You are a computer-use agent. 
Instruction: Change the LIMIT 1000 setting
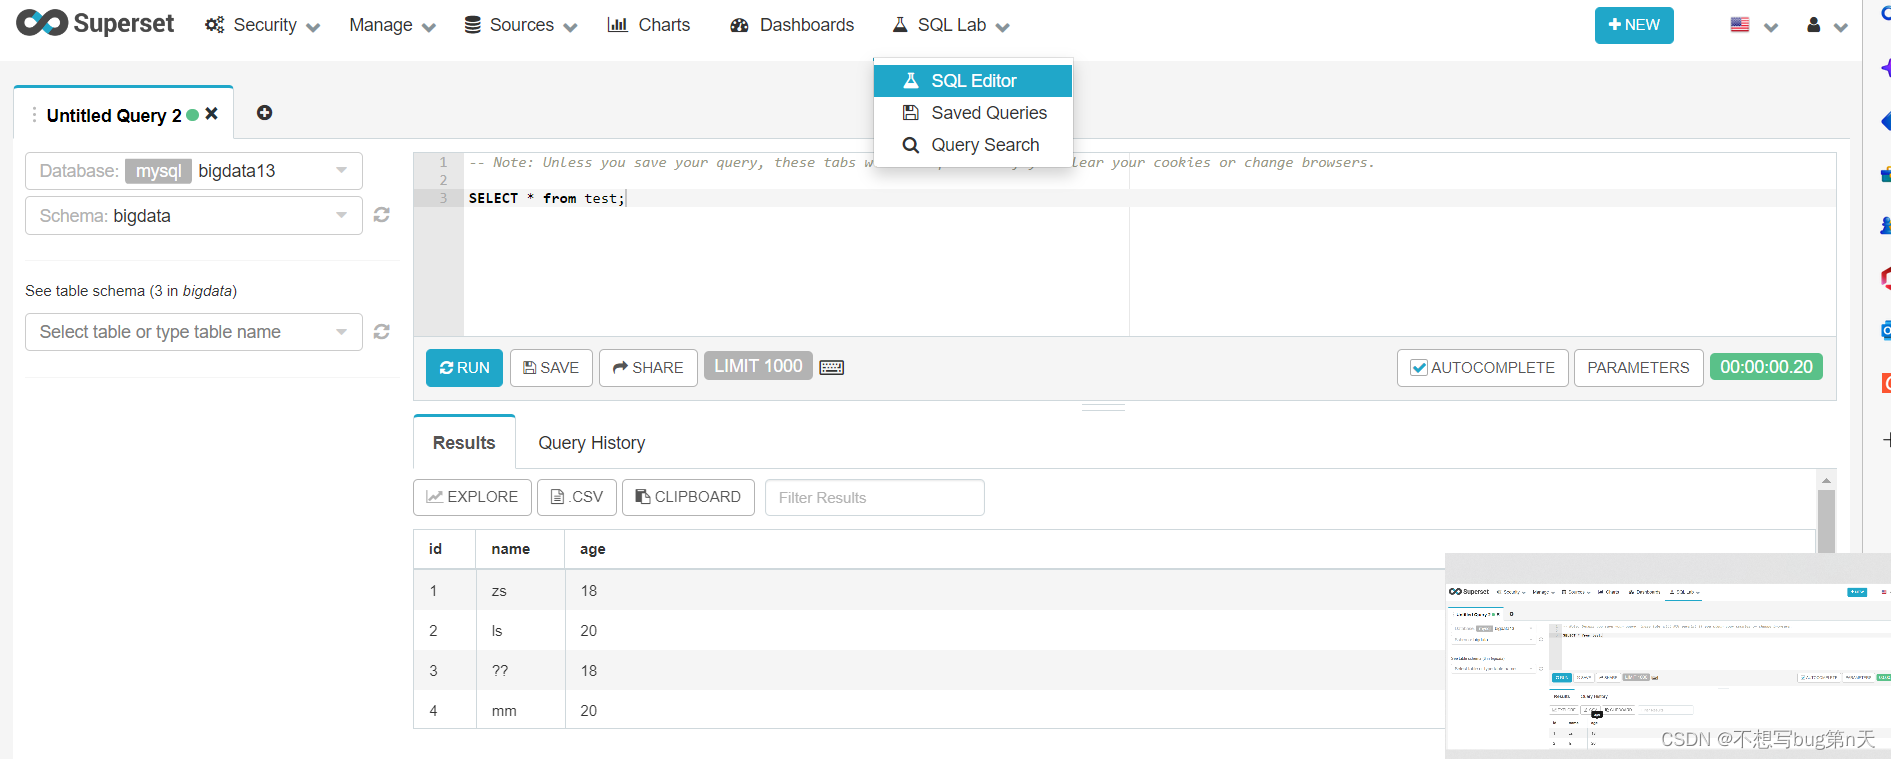pyautogui.click(x=758, y=366)
